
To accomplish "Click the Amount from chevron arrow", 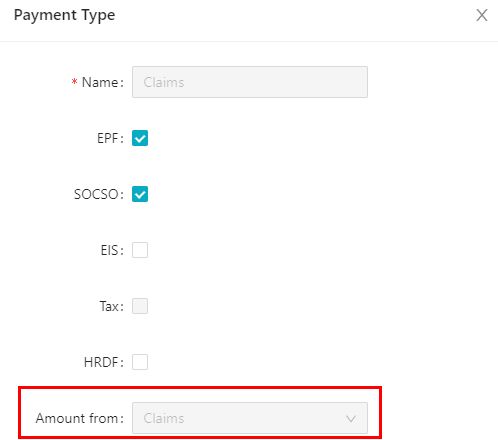I will coord(351,418).
